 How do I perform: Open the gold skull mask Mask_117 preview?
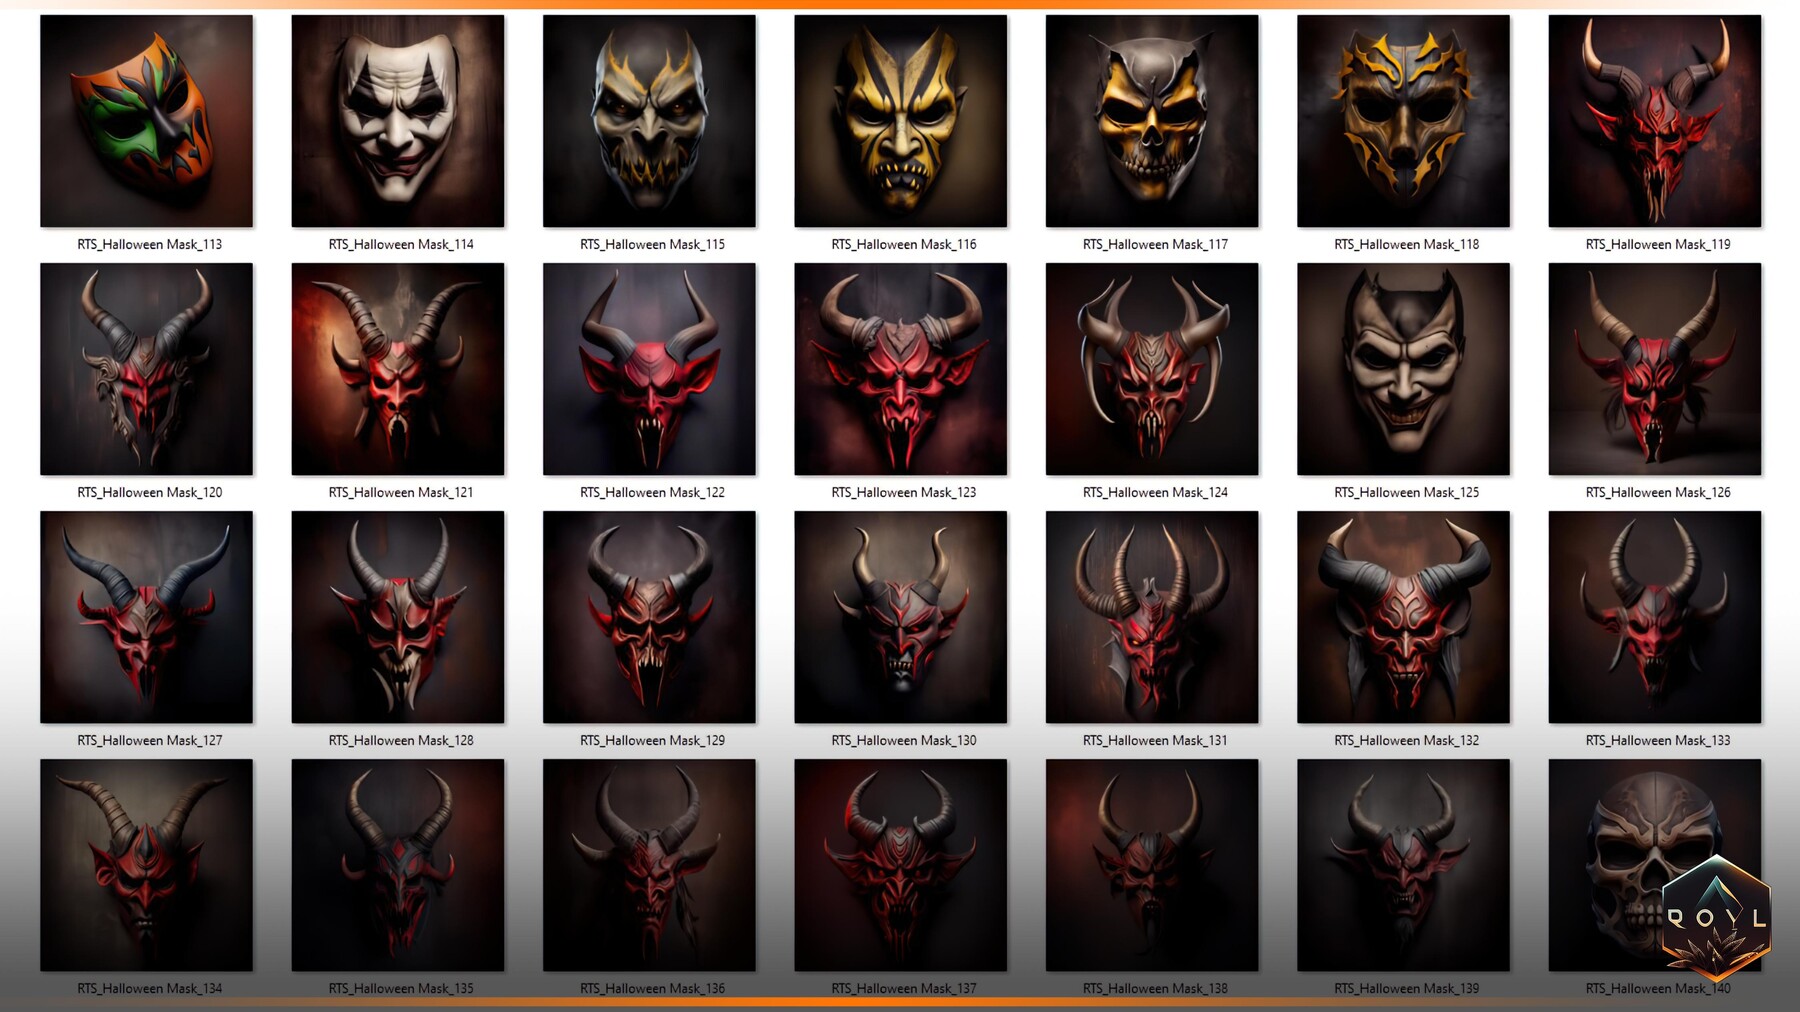(1150, 122)
